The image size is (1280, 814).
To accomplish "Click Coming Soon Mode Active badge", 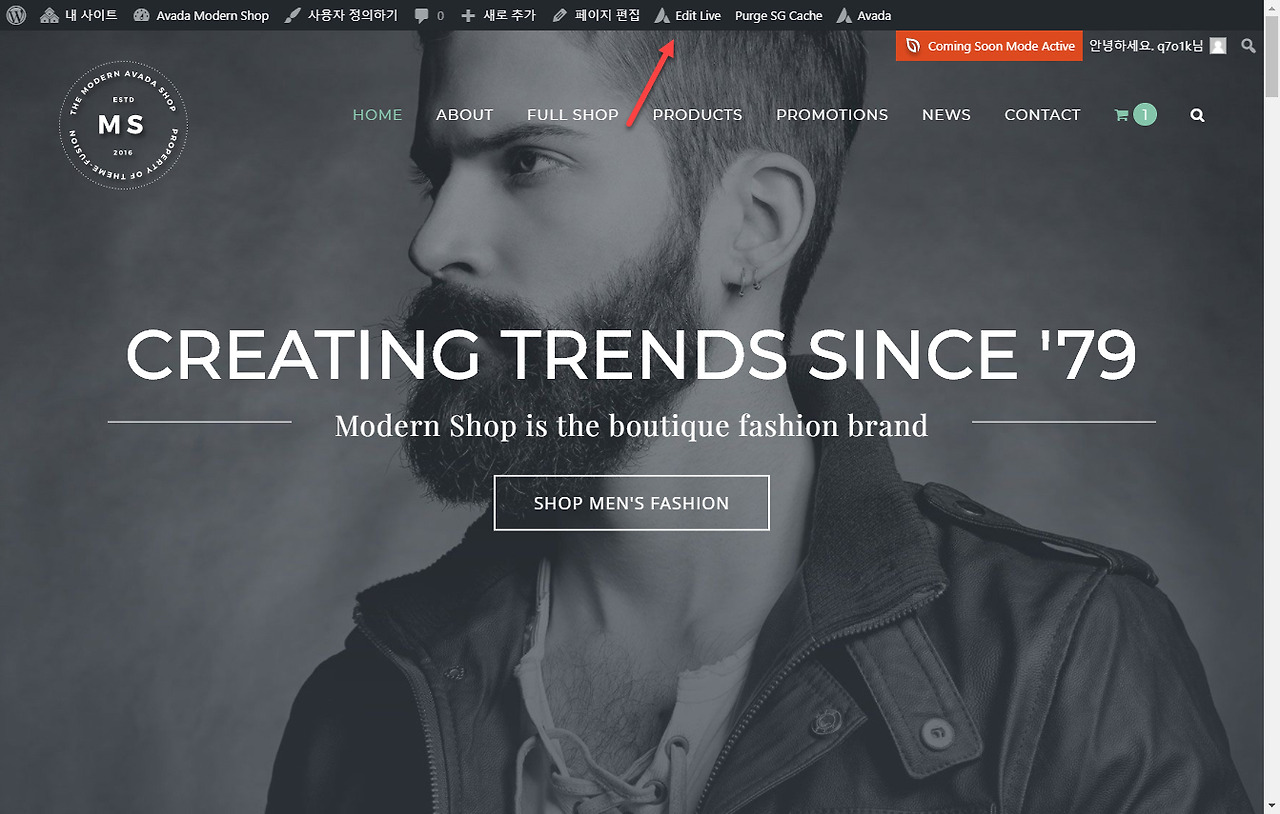I will pyautogui.click(x=989, y=46).
